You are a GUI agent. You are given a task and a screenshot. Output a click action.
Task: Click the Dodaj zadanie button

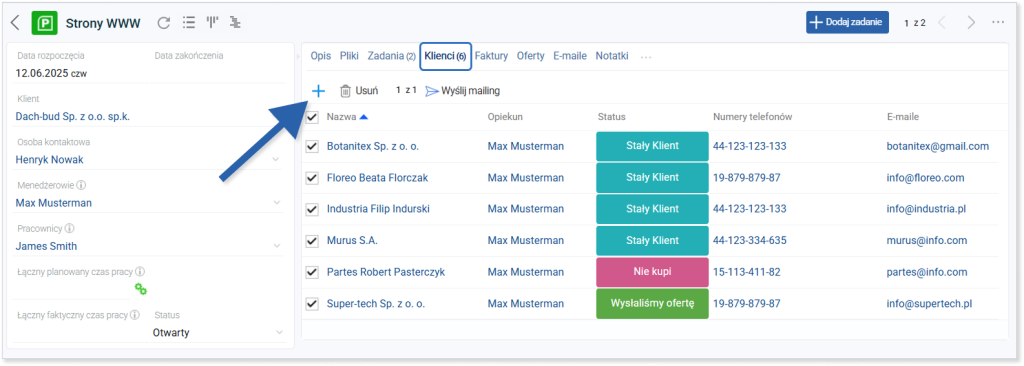point(847,22)
